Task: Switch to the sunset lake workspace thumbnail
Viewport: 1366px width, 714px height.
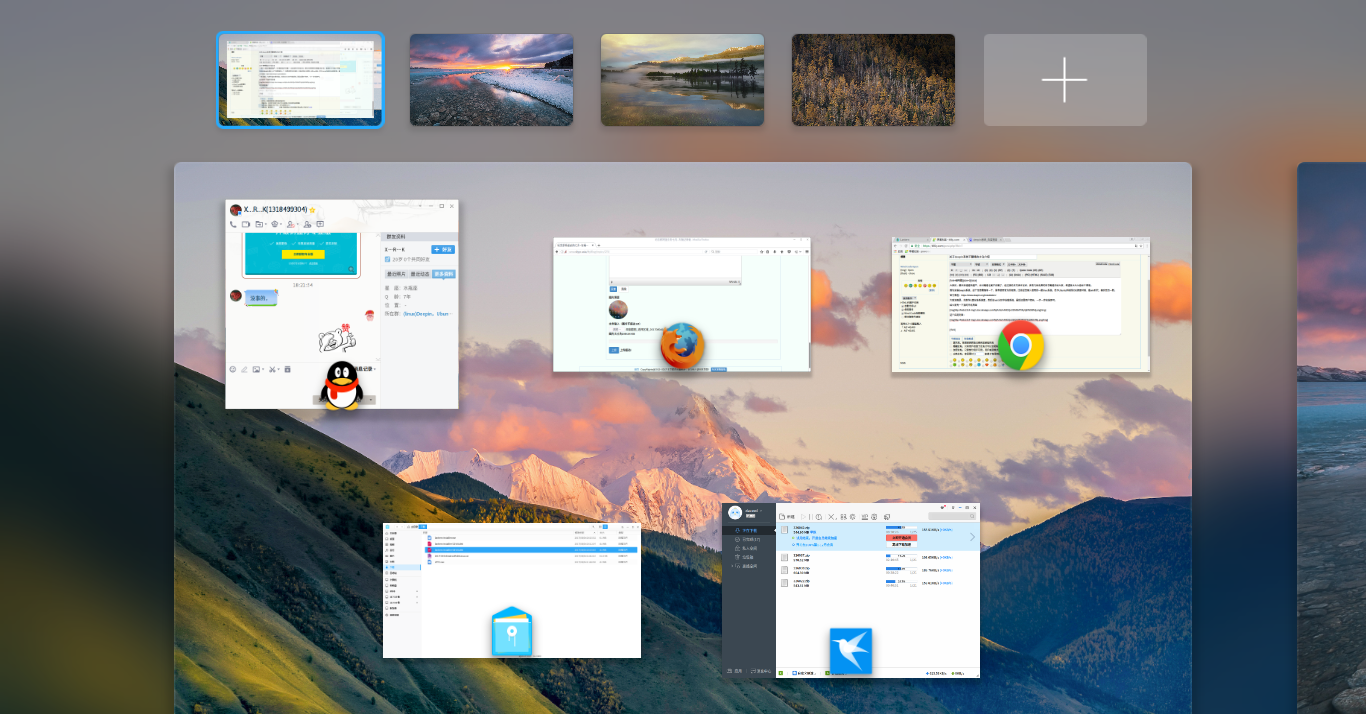Action: click(x=491, y=80)
